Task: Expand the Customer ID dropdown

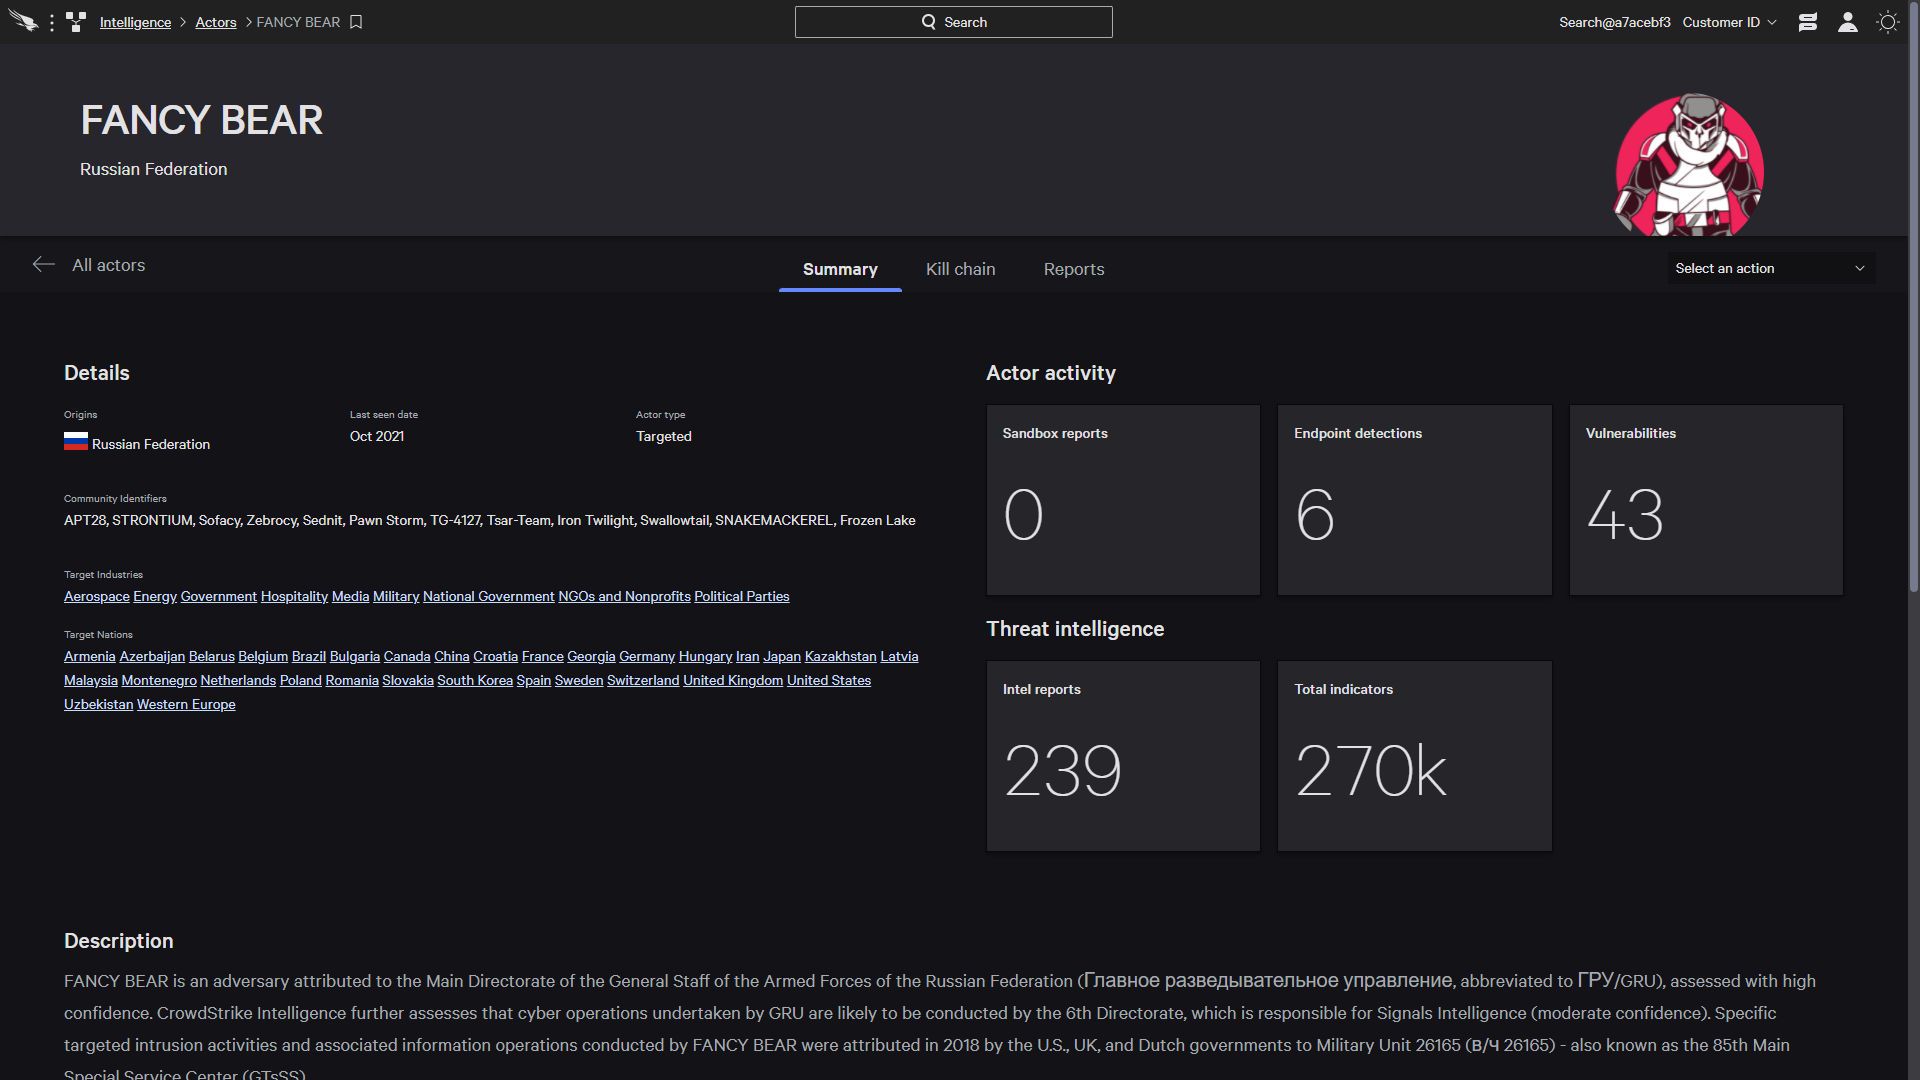Action: 1729,22
